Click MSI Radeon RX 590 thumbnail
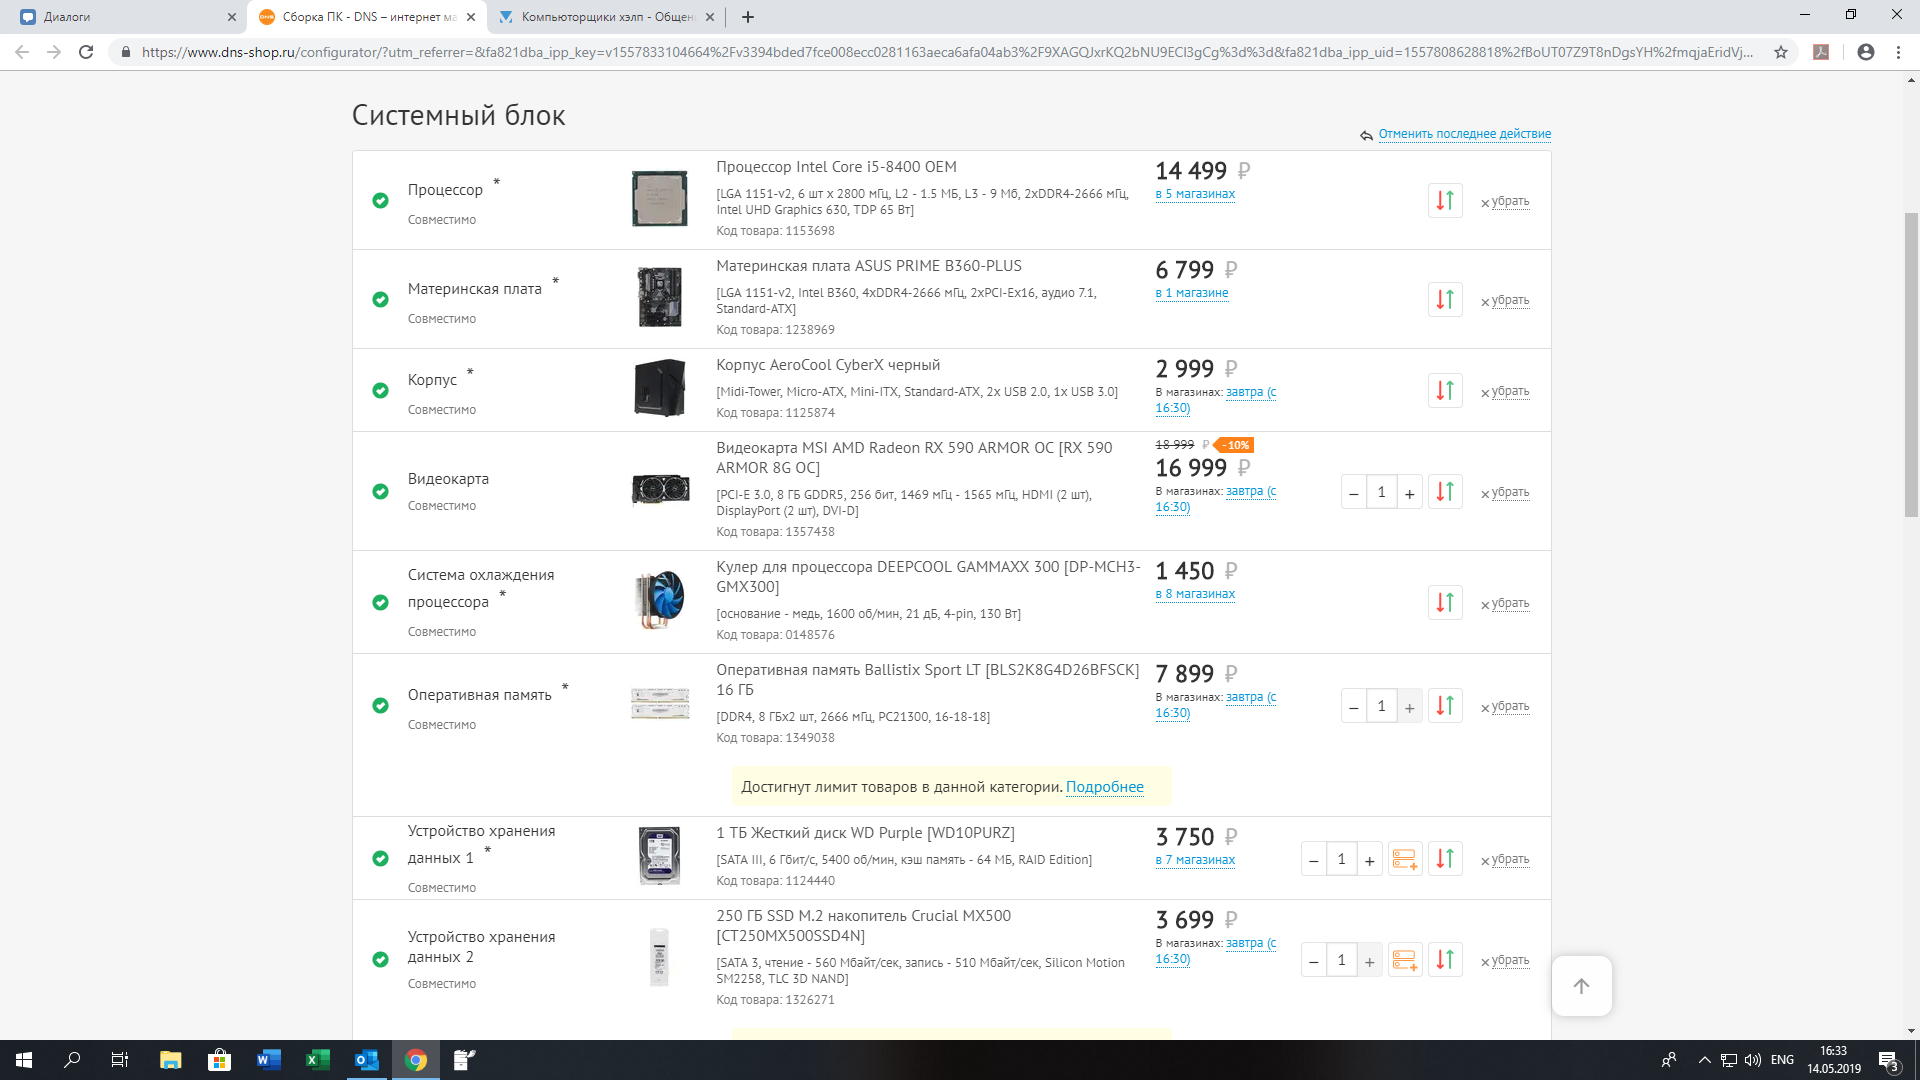 pos(660,489)
